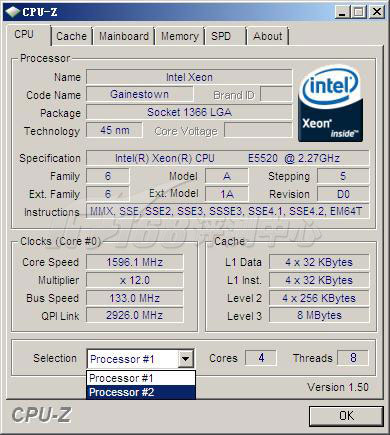390x435 pixels.
Task: Click the Version 1.50 text
Action: (338, 387)
